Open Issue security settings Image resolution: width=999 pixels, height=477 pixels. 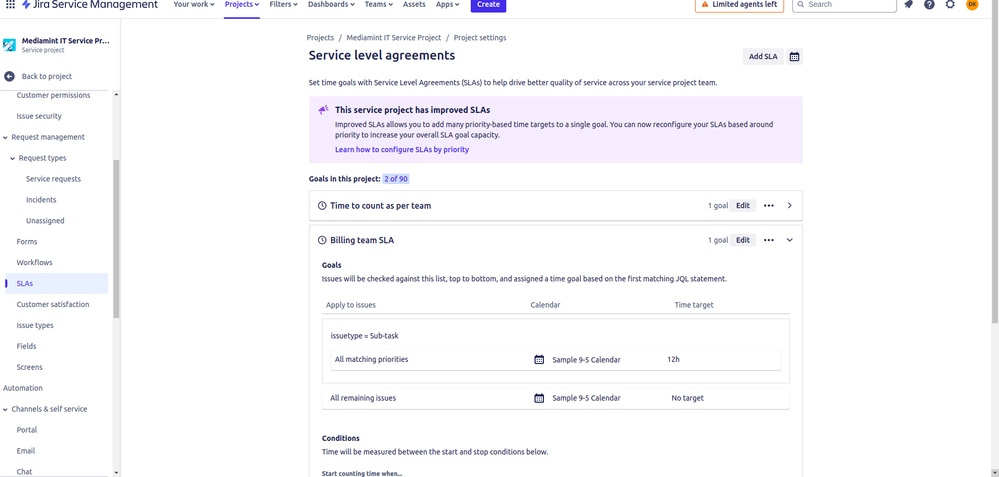39,116
